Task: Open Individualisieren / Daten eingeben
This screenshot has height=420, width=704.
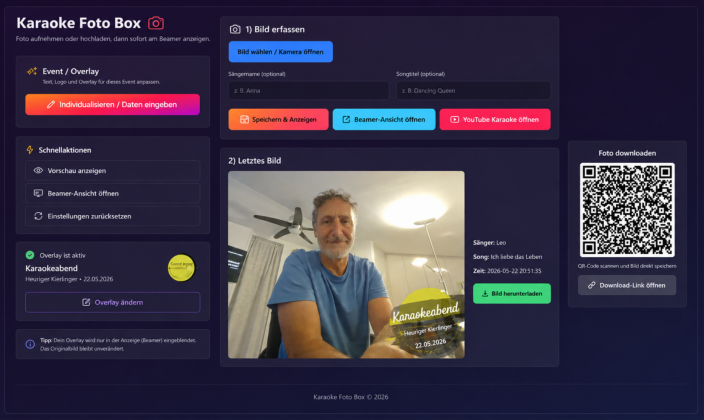Action: [x=113, y=104]
